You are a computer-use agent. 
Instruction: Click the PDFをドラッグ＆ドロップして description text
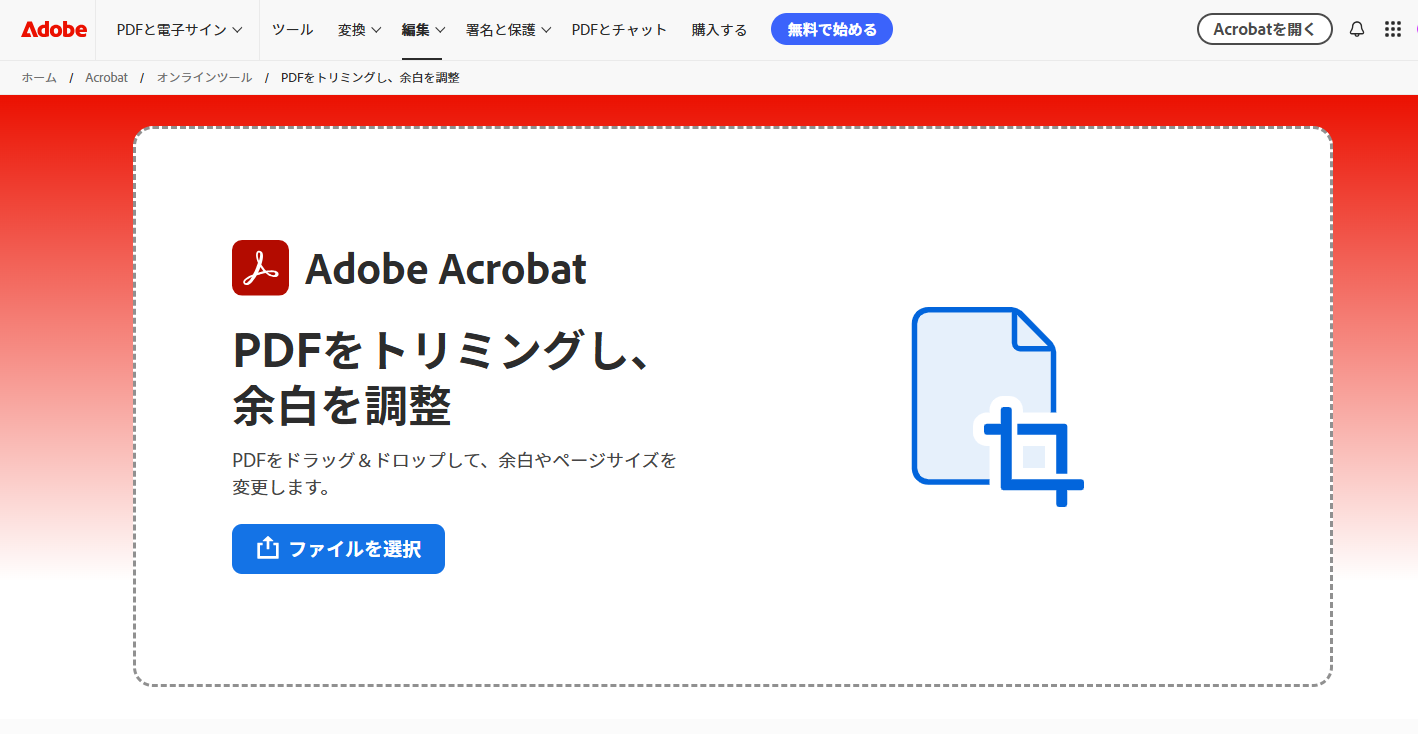pyautogui.click(x=454, y=474)
